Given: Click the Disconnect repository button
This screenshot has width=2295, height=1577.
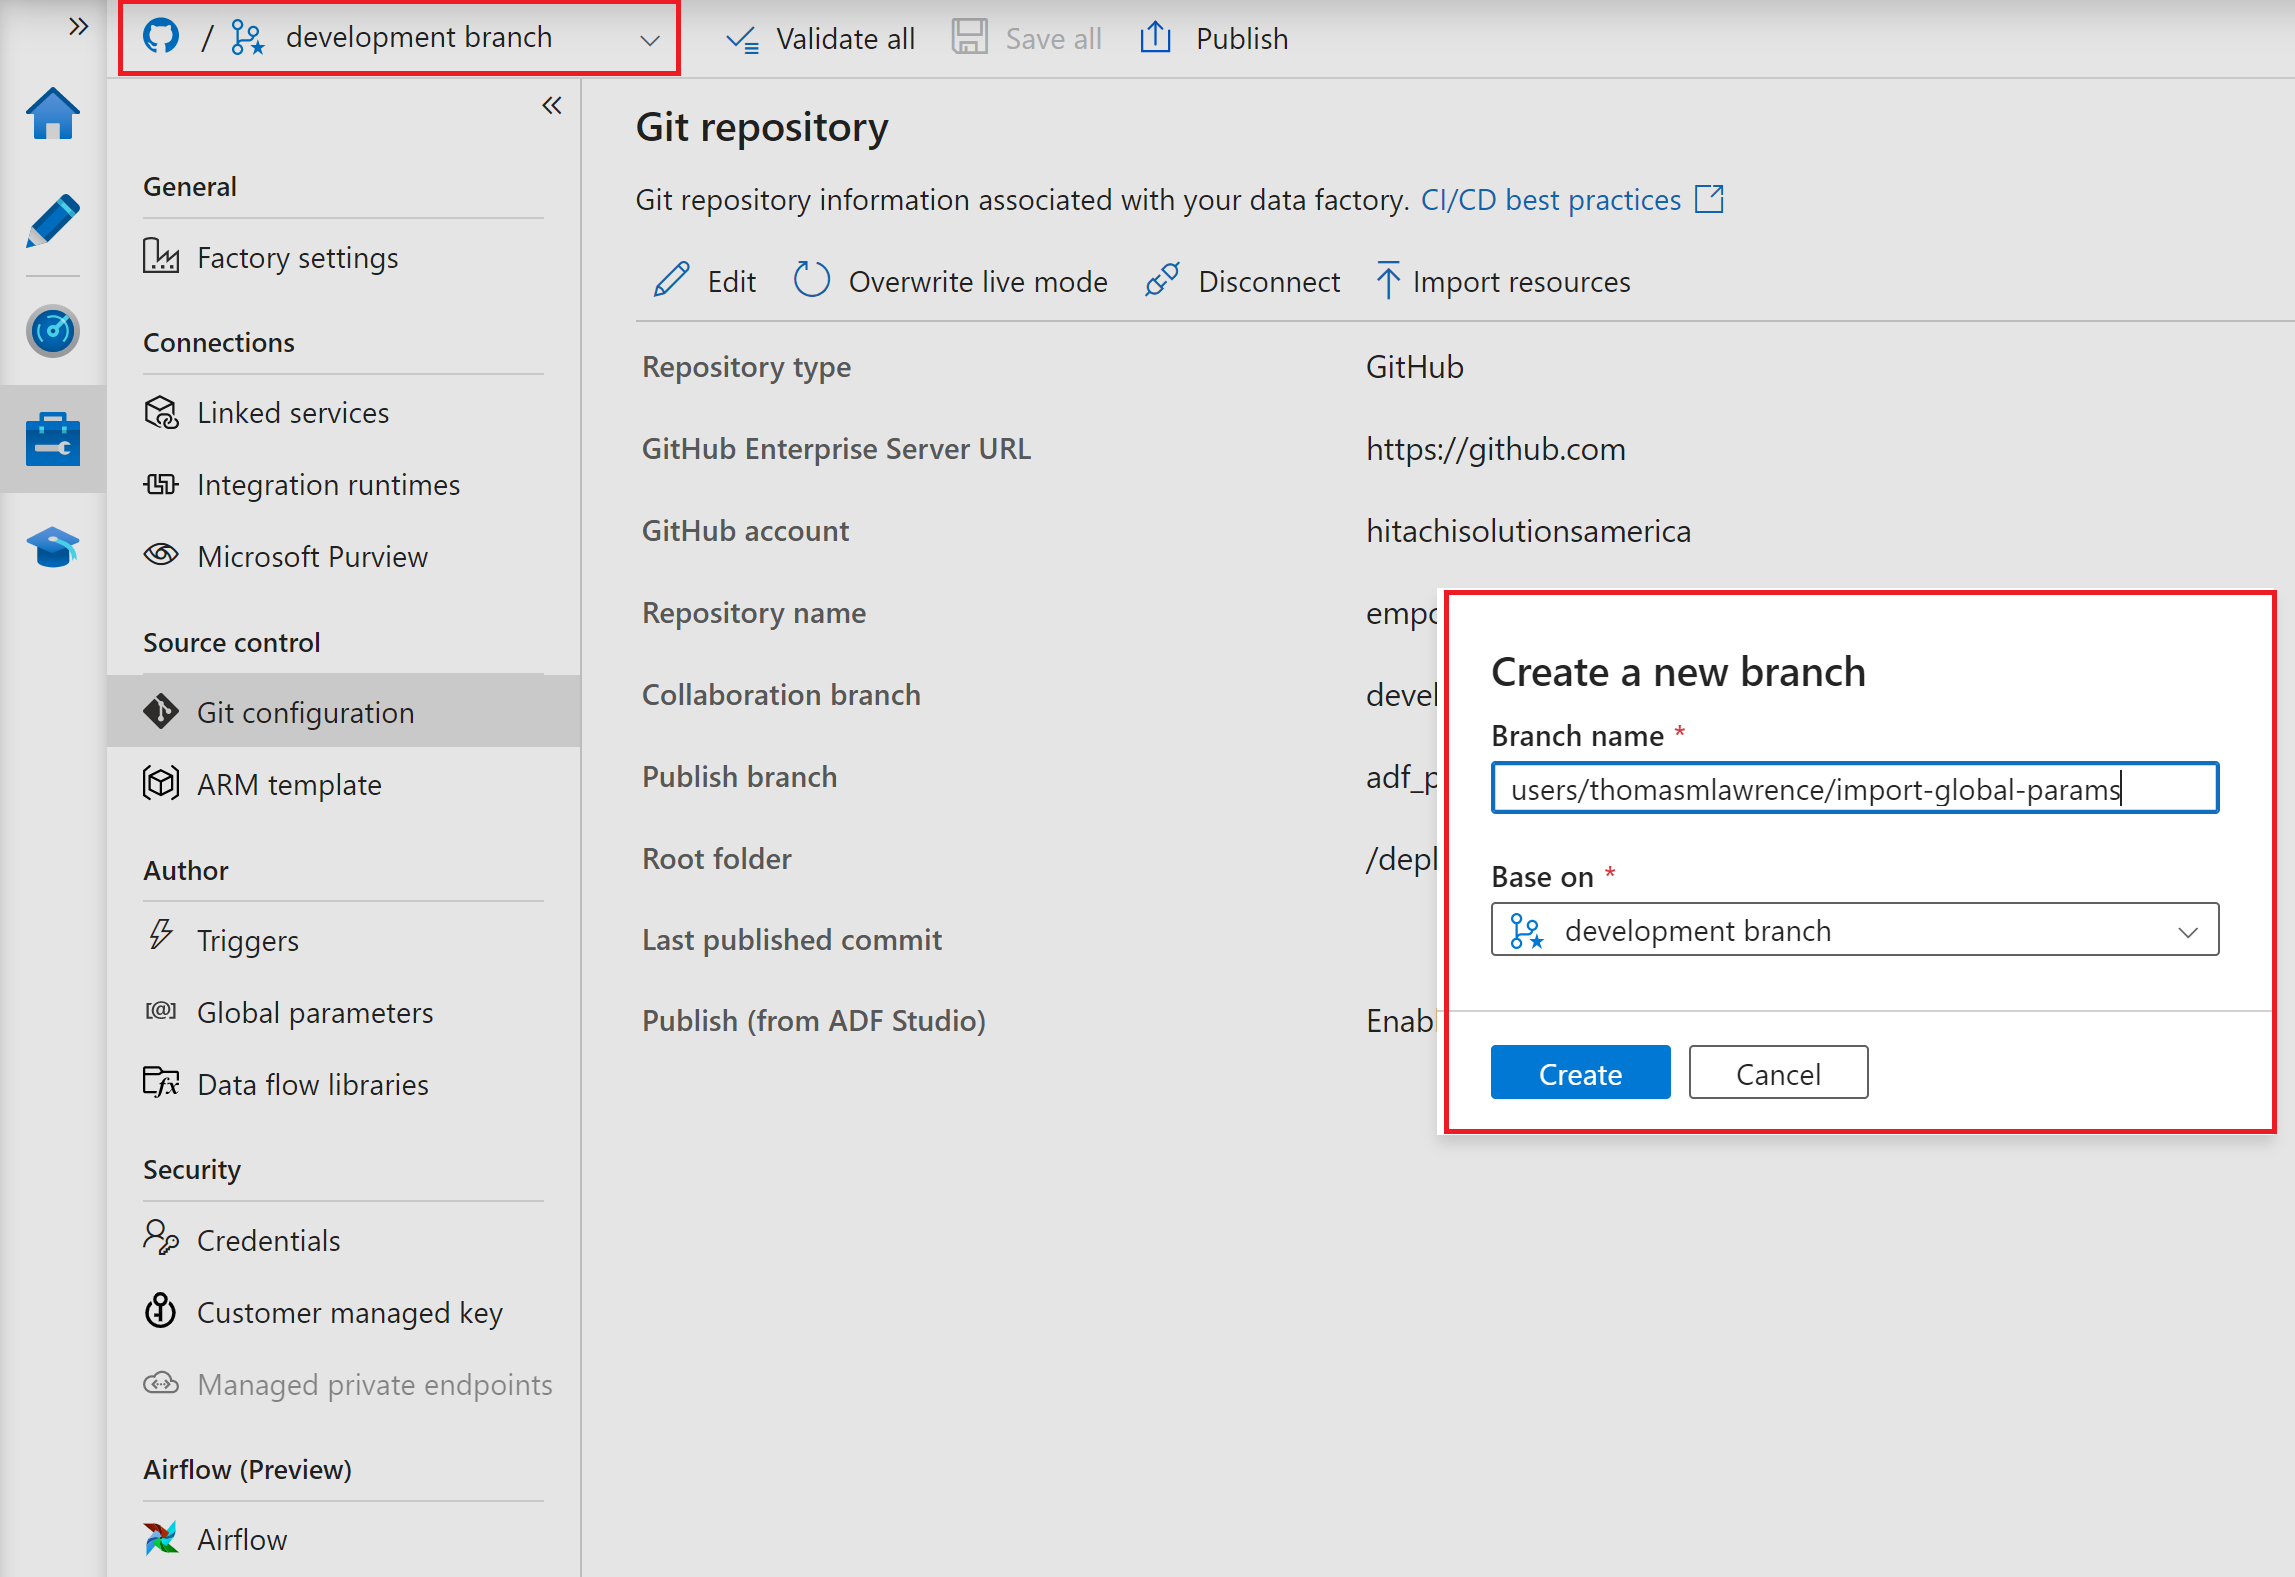Looking at the screenshot, I should pos(1243,282).
